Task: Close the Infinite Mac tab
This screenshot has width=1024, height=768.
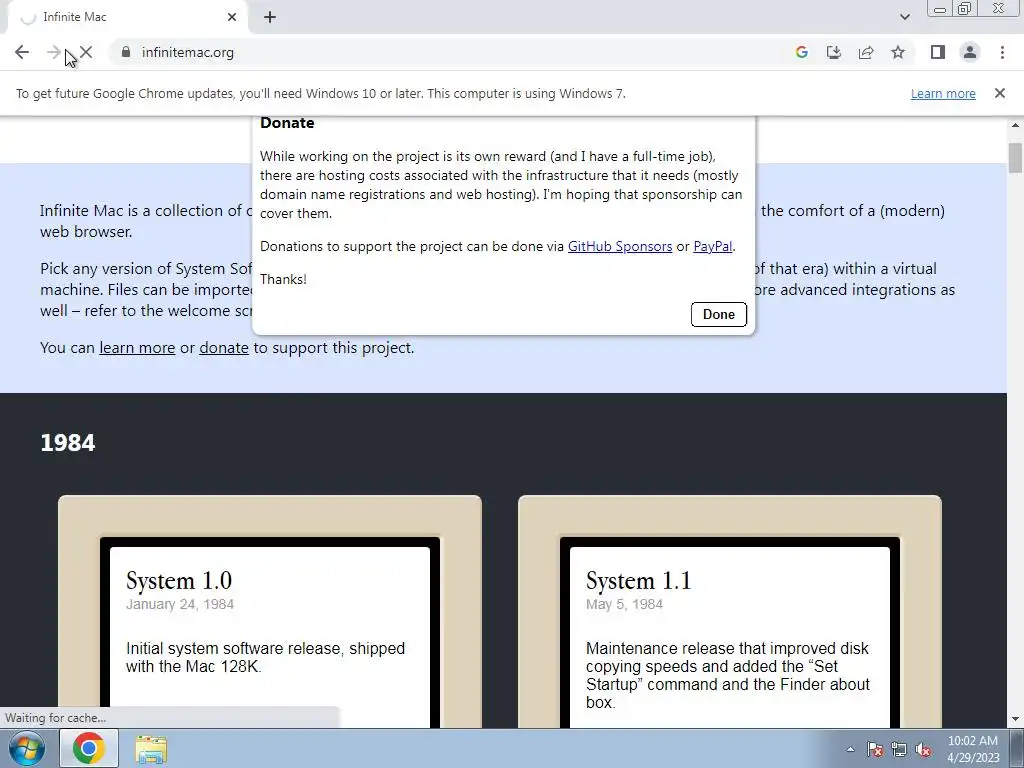Action: 232,17
